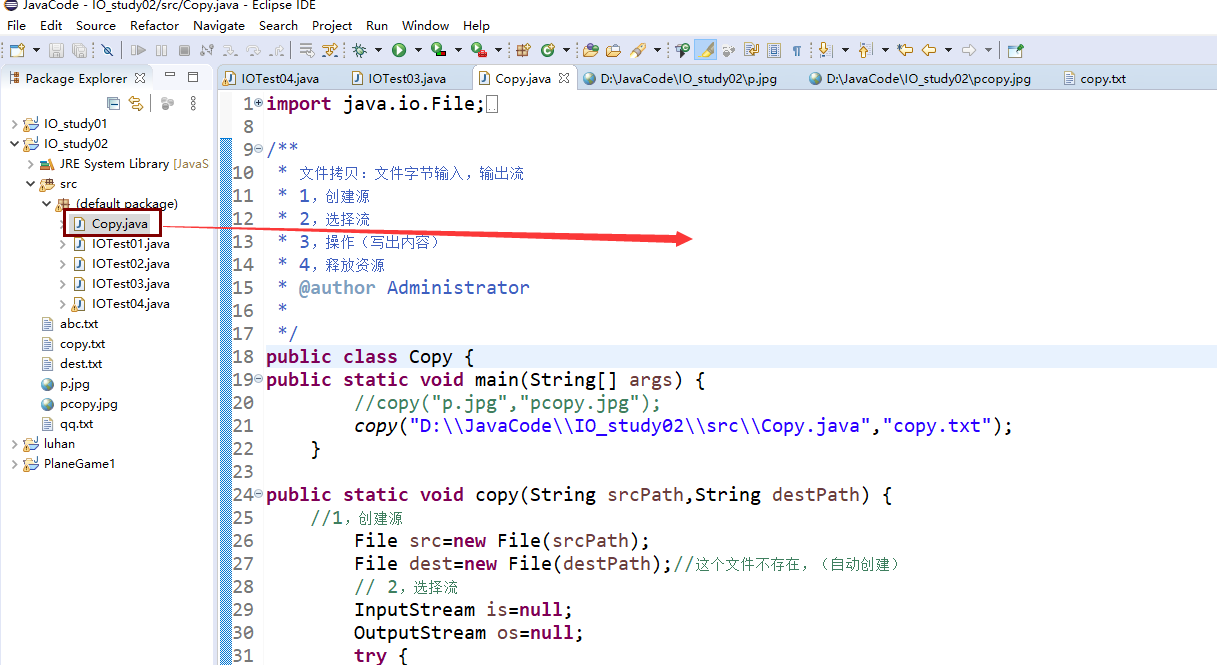Toggle Skip All Breakpoints
1217x665 pixels.
point(106,50)
